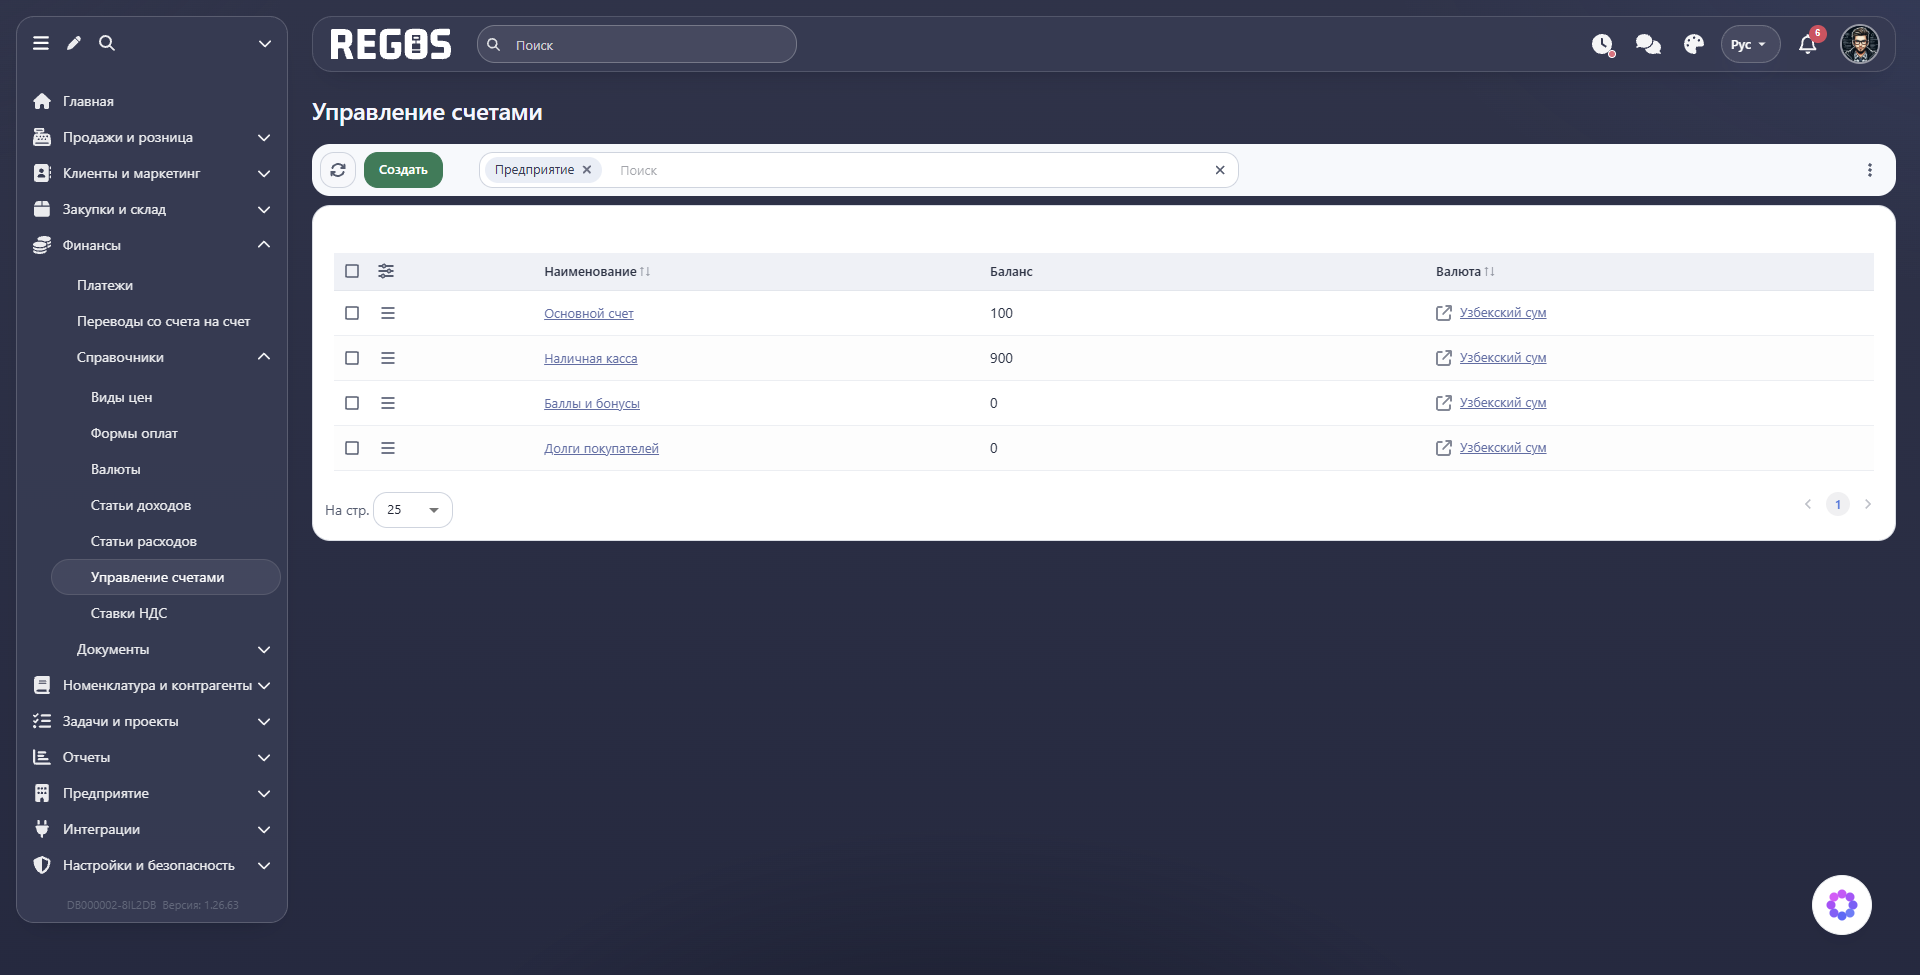This screenshot has height=975, width=1920.
Task: Click the Создать button
Action: (x=403, y=170)
